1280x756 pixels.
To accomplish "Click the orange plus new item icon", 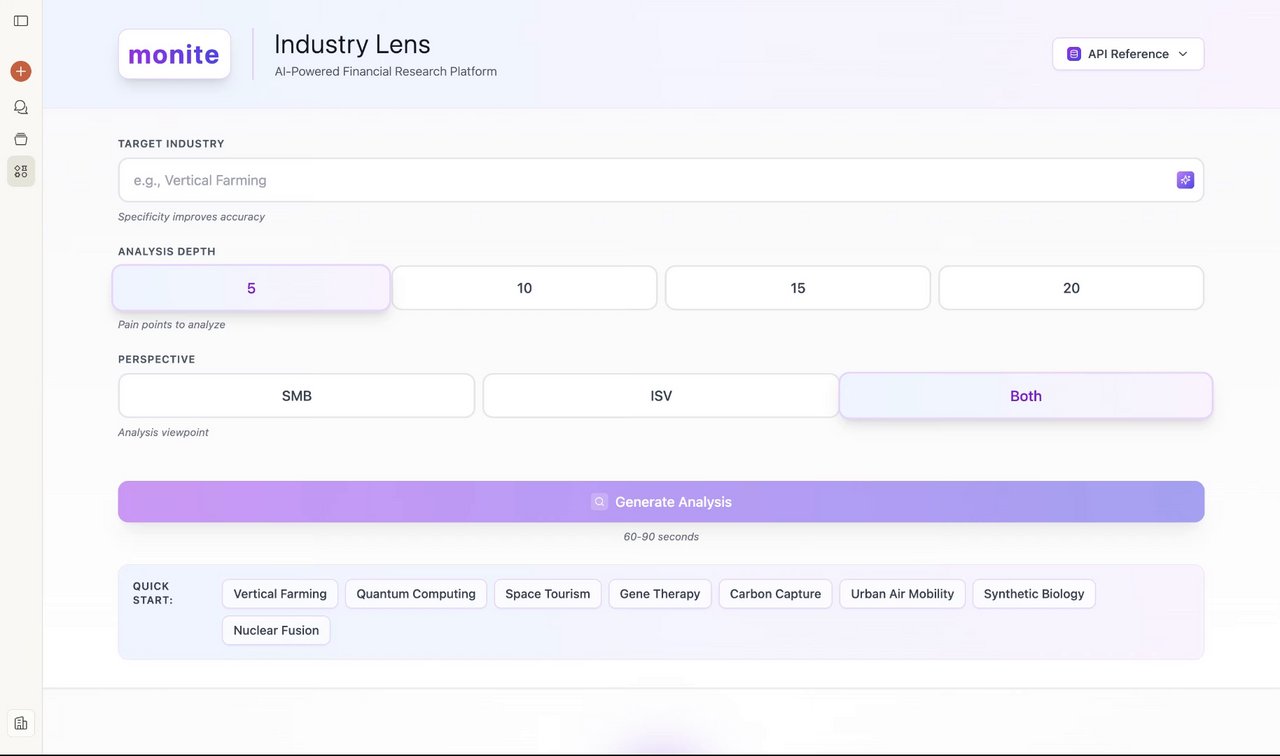I will (21, 71).
